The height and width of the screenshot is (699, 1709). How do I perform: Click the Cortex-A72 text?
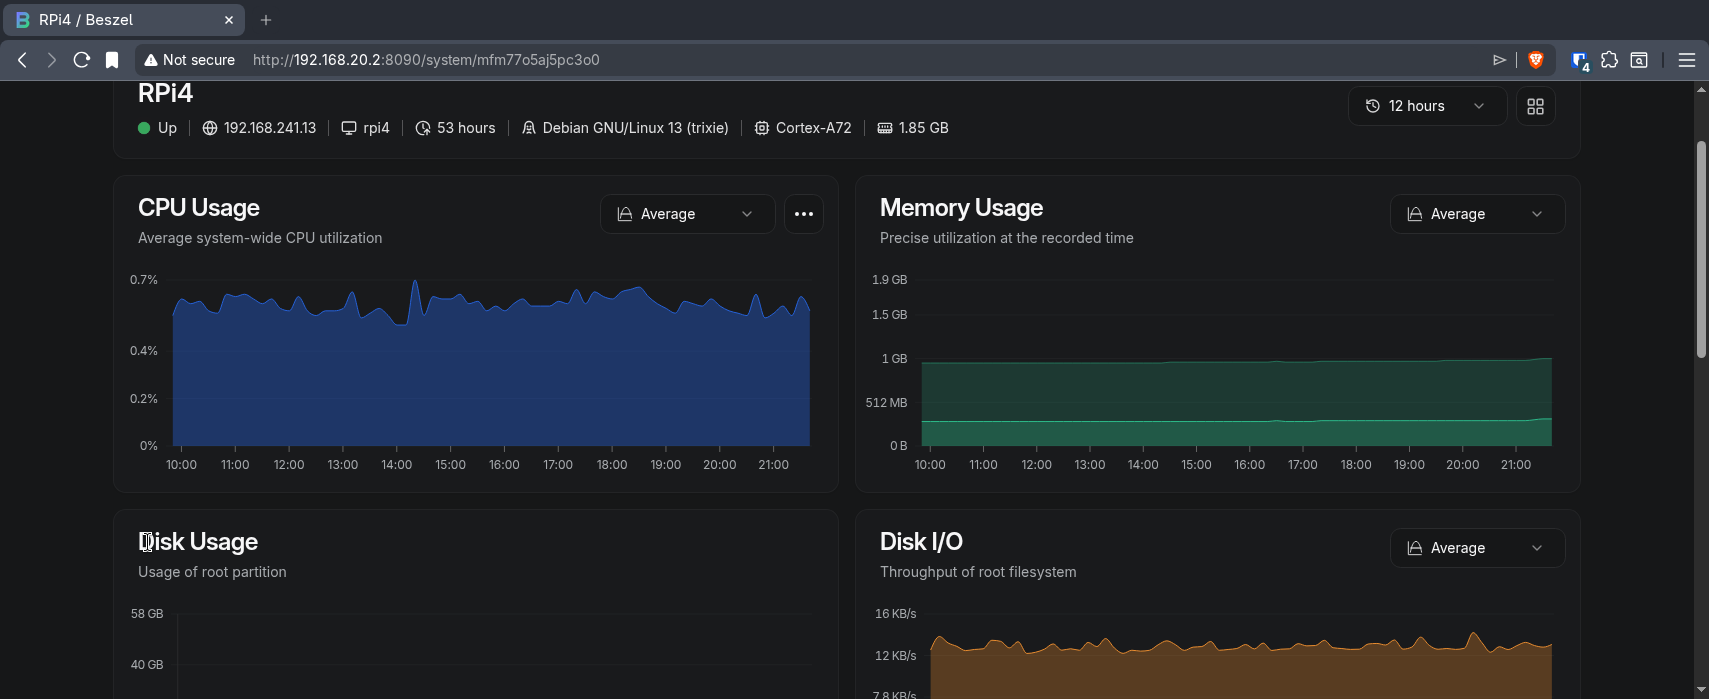(814, 128)
